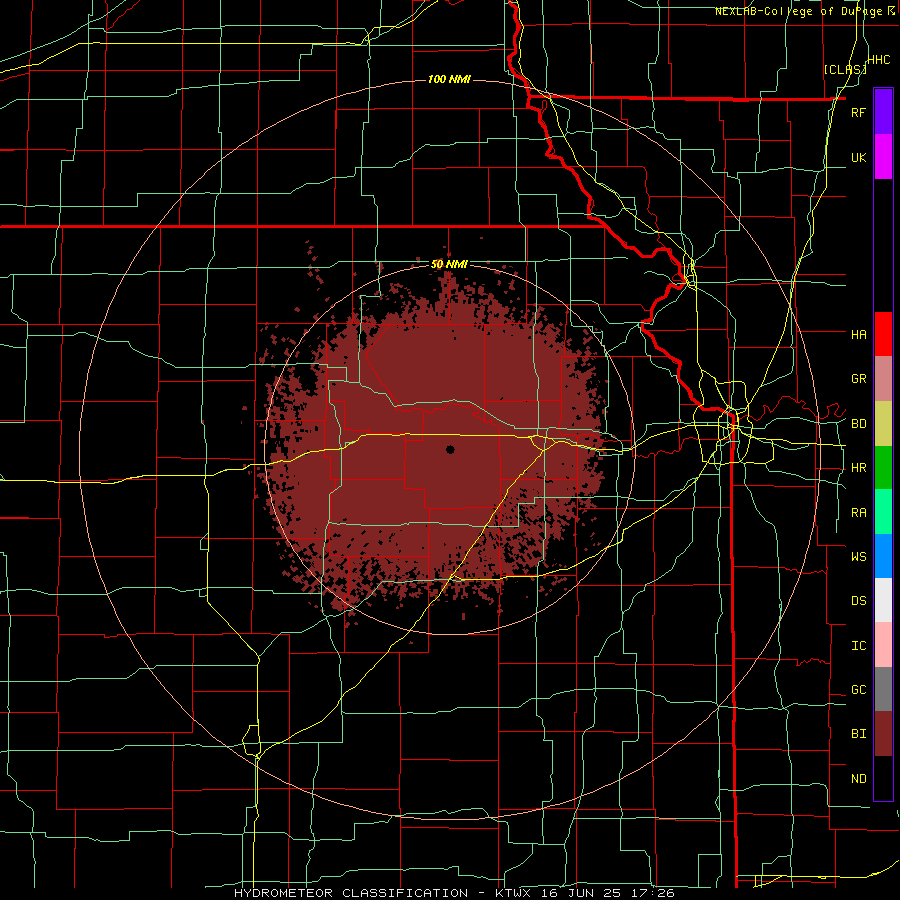Click the "DS" legend label
The image size is (900, 900).
pos(858,600)
